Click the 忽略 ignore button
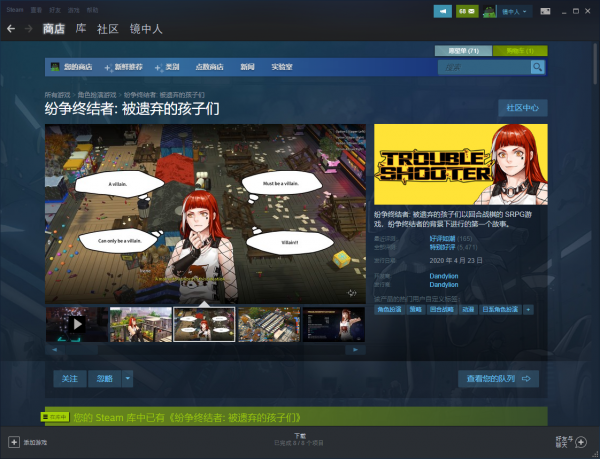Screen dimensions: 600x459 [104, 379]
